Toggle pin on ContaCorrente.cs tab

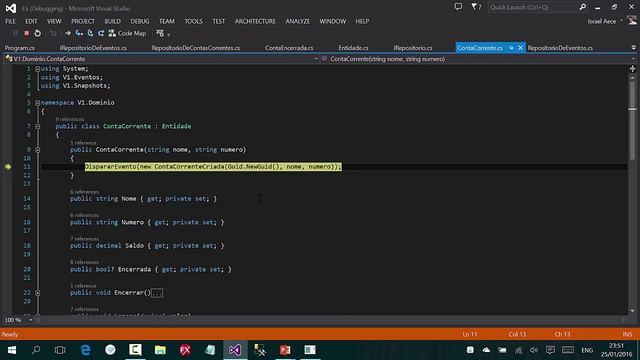[x=511, y=48]
